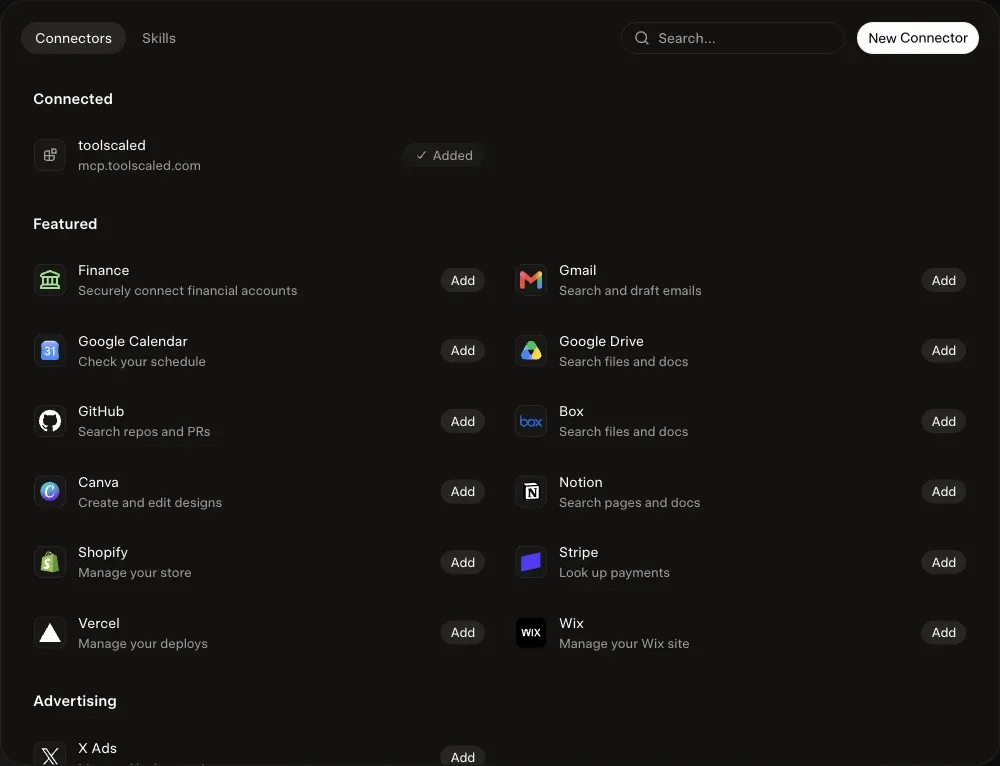Focus the Search input field
Viewport: 1000px width, 766px height.
[x=733, y=38]
